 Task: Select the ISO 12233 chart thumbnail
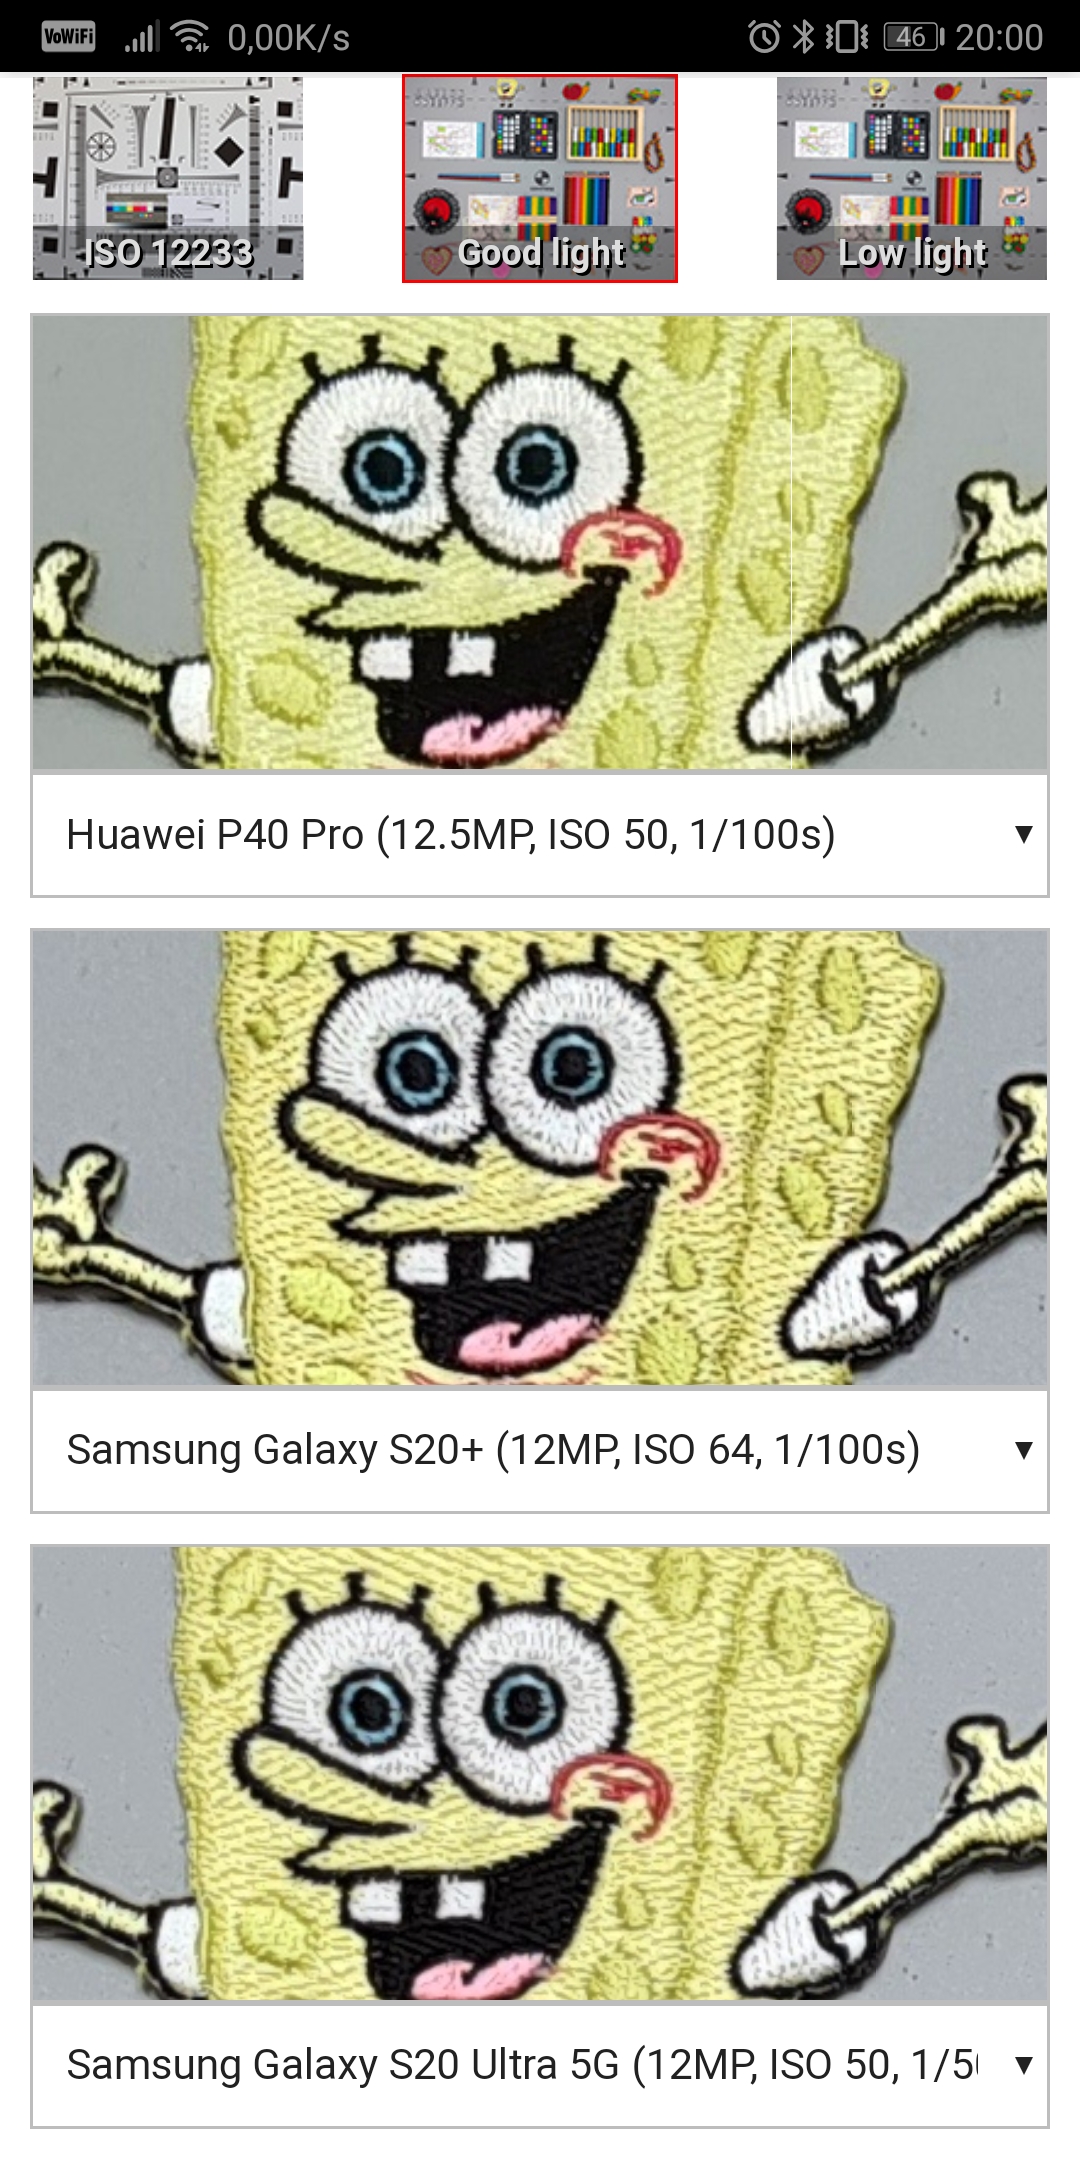coord(168,178)
